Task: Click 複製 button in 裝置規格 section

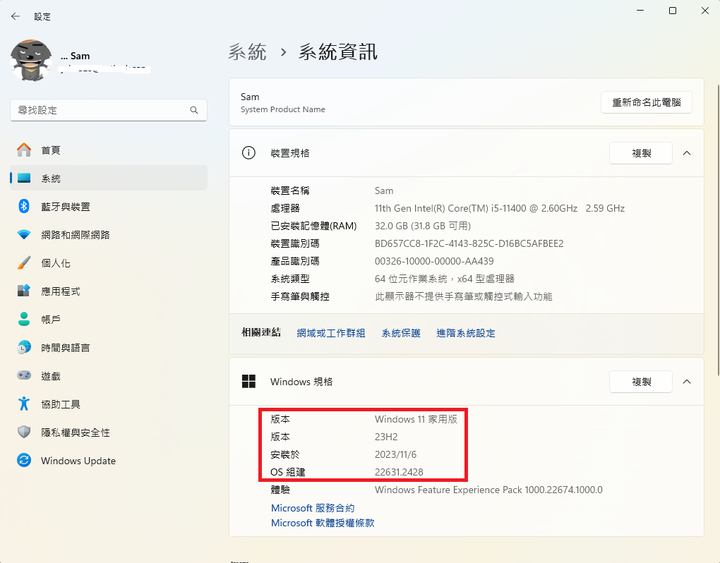Action: pyautogui.click(x=641, y=153)
